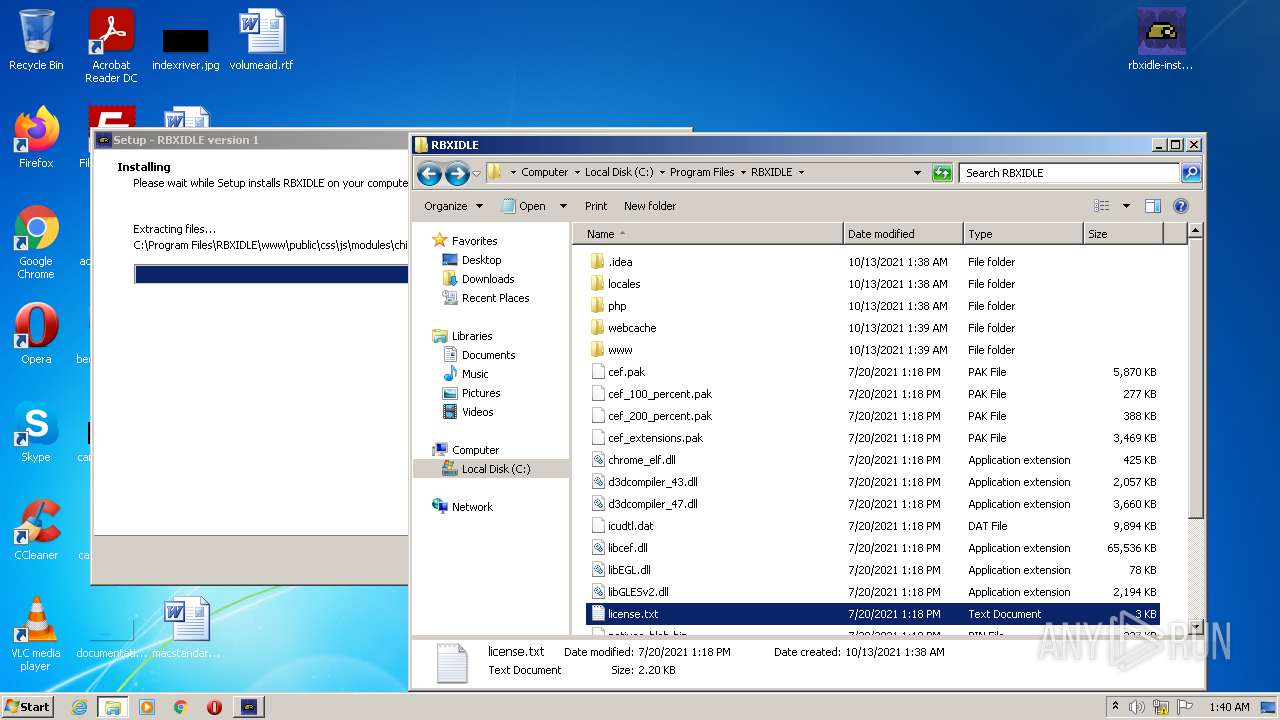Viewport: 1280px width, 720px height.
Task: Select the rbxidle installer desktop icon
Action: [x=1161, y=40]
